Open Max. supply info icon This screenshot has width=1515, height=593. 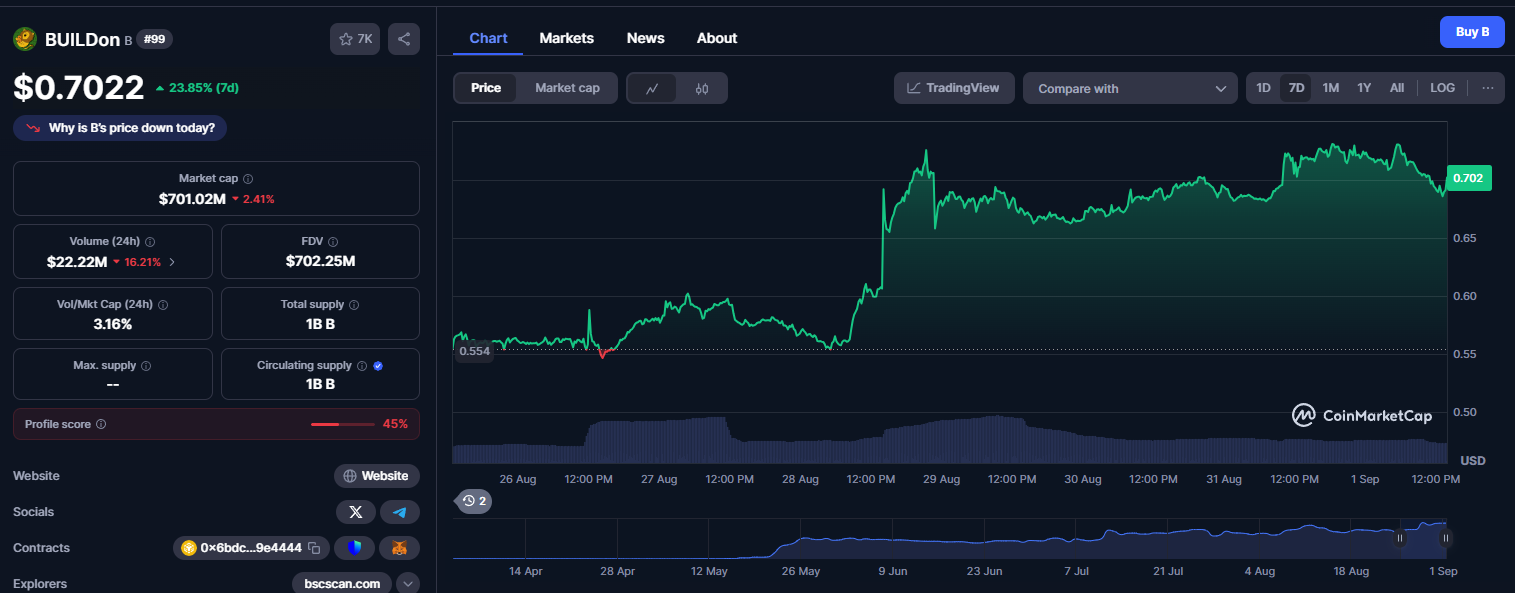click(146, 366)
